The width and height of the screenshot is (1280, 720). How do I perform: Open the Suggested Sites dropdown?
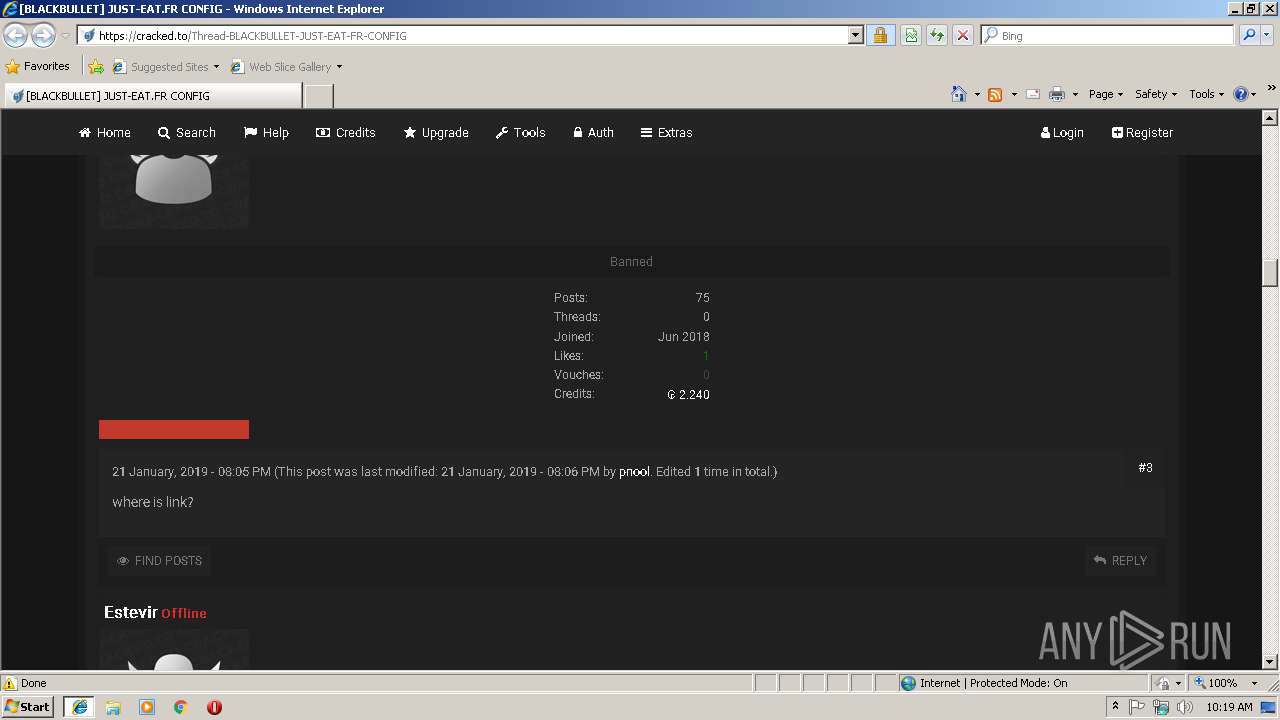[x=165, y=67]
